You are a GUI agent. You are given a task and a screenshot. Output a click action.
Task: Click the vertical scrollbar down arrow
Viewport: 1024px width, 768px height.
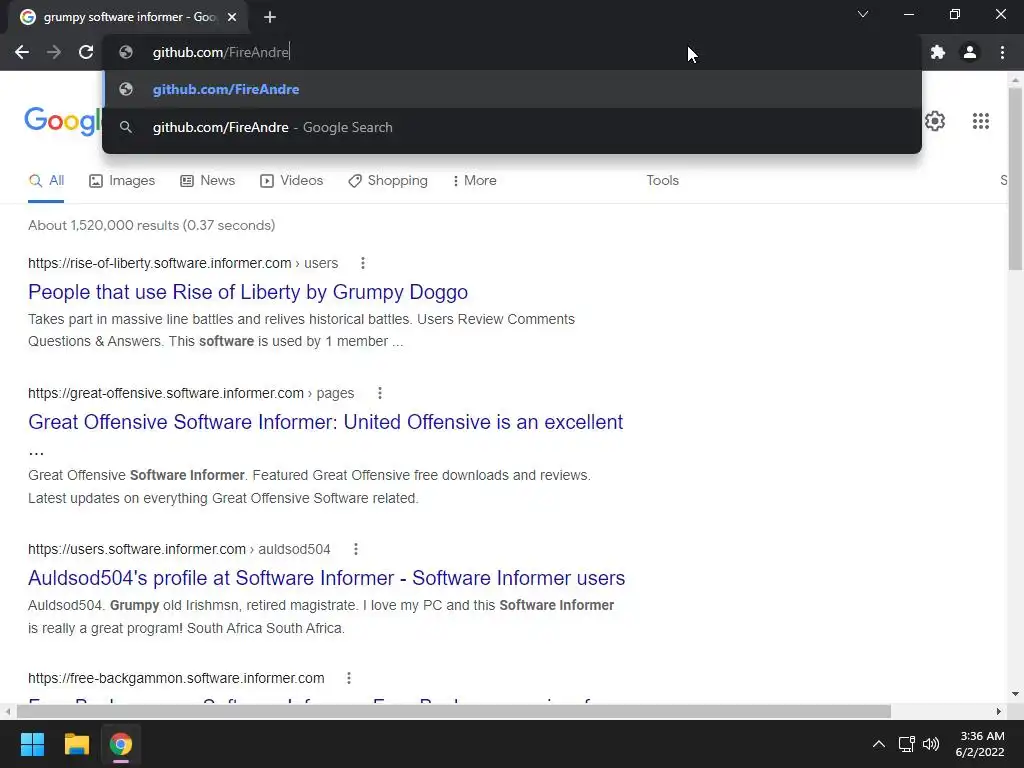(1015, 694)
